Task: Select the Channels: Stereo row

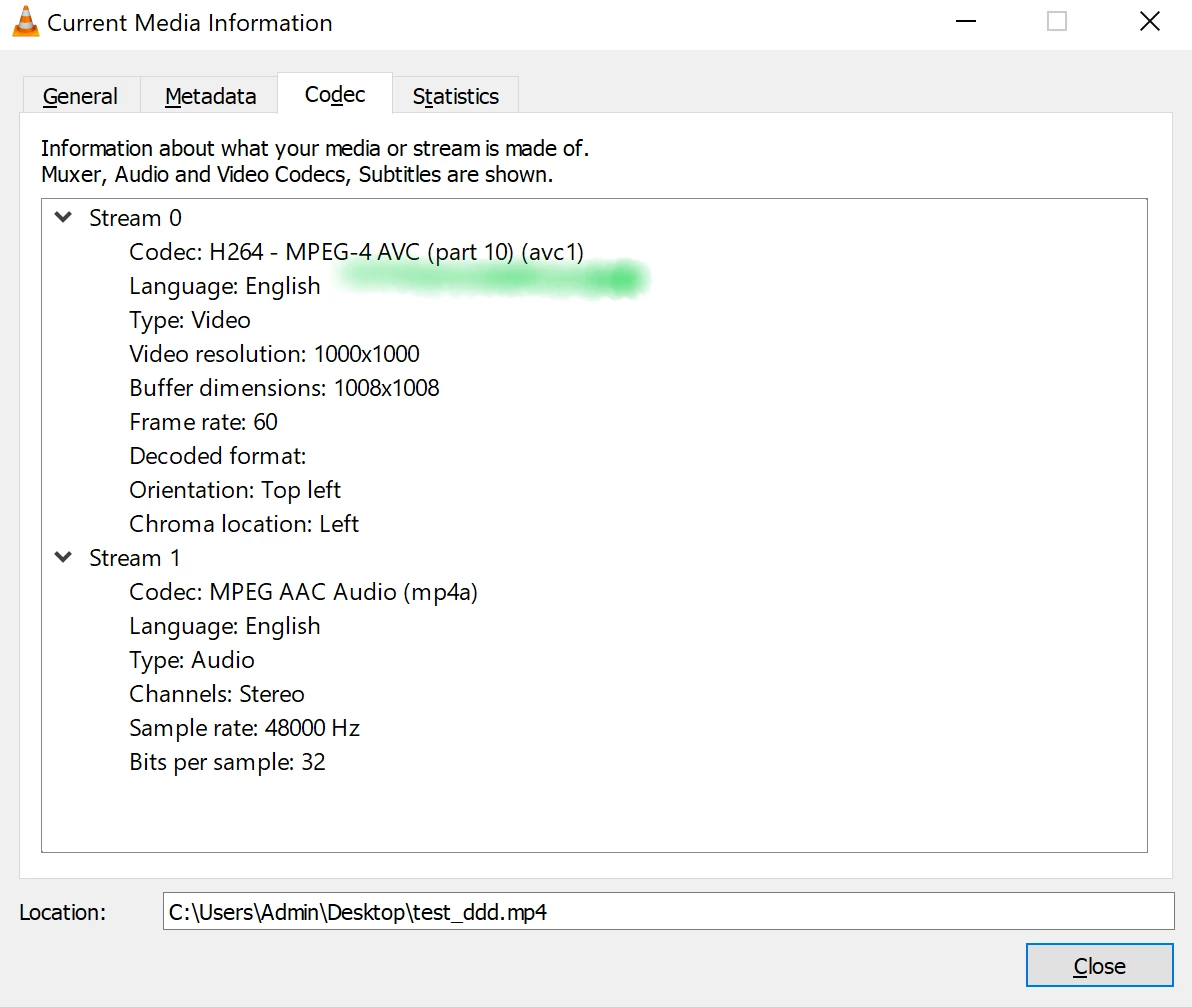Action: click(217, 694)
